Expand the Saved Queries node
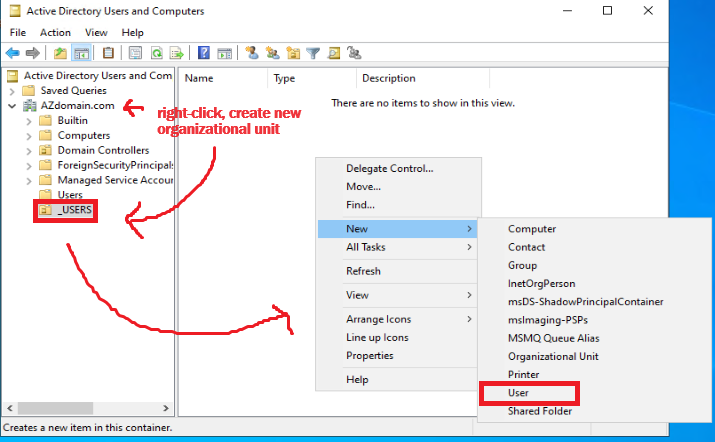The height and width of the screenshot is (442, 715). tap(12, 91)
